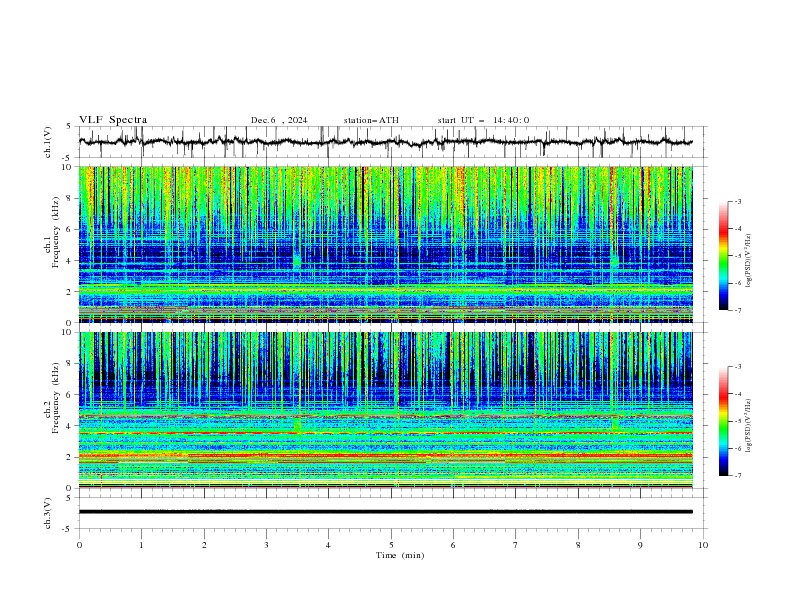Click the "Time (min)" x-axis label
Viewport: 792px width, 612px height.
coord(400,555)
